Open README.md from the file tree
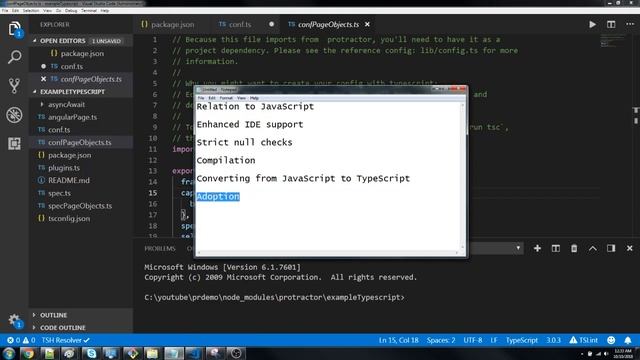 click(x=69, y=180)
